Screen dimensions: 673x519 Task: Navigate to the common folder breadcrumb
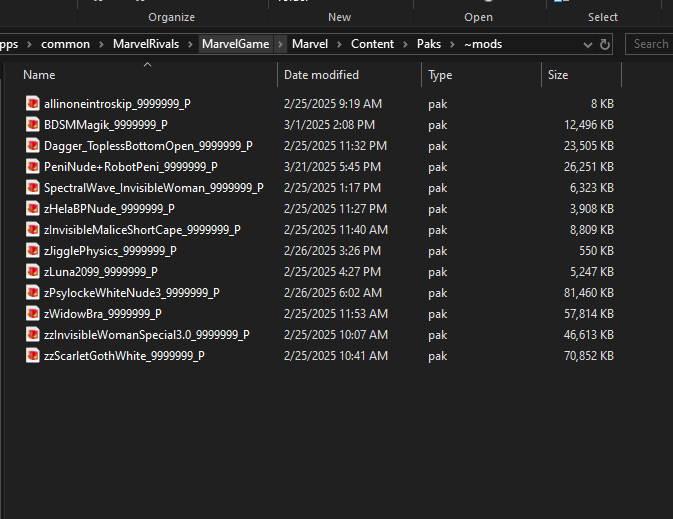(65, 44)
